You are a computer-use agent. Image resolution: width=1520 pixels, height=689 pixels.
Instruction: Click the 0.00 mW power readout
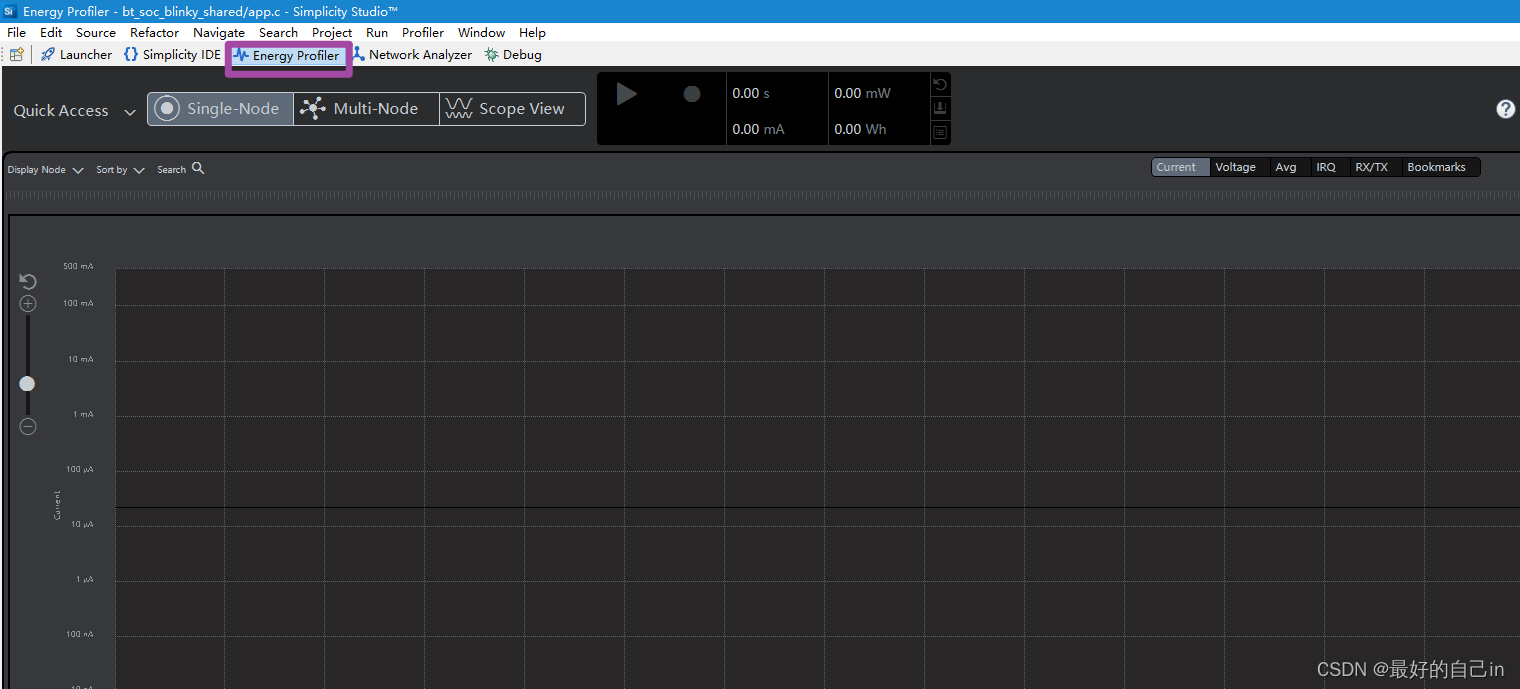[862, 93]
